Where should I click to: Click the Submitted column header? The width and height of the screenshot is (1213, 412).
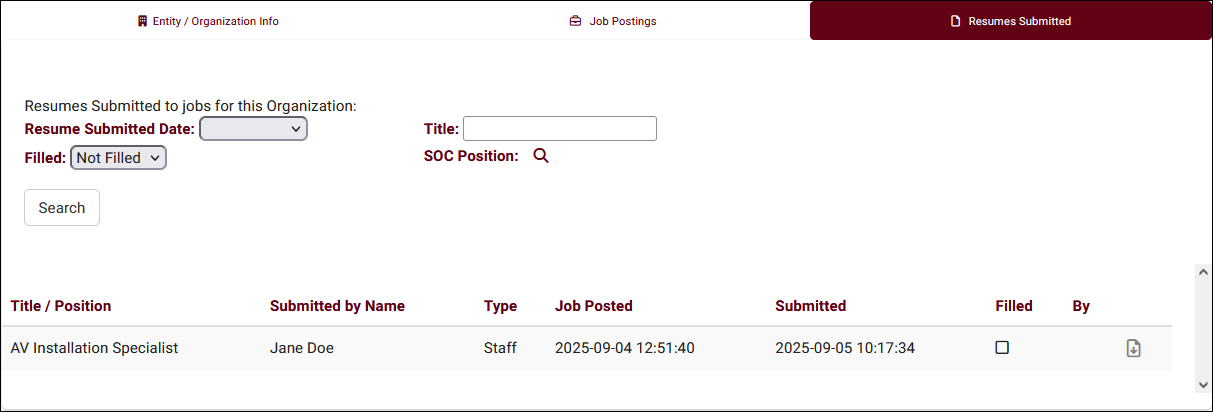pos(811,306)
